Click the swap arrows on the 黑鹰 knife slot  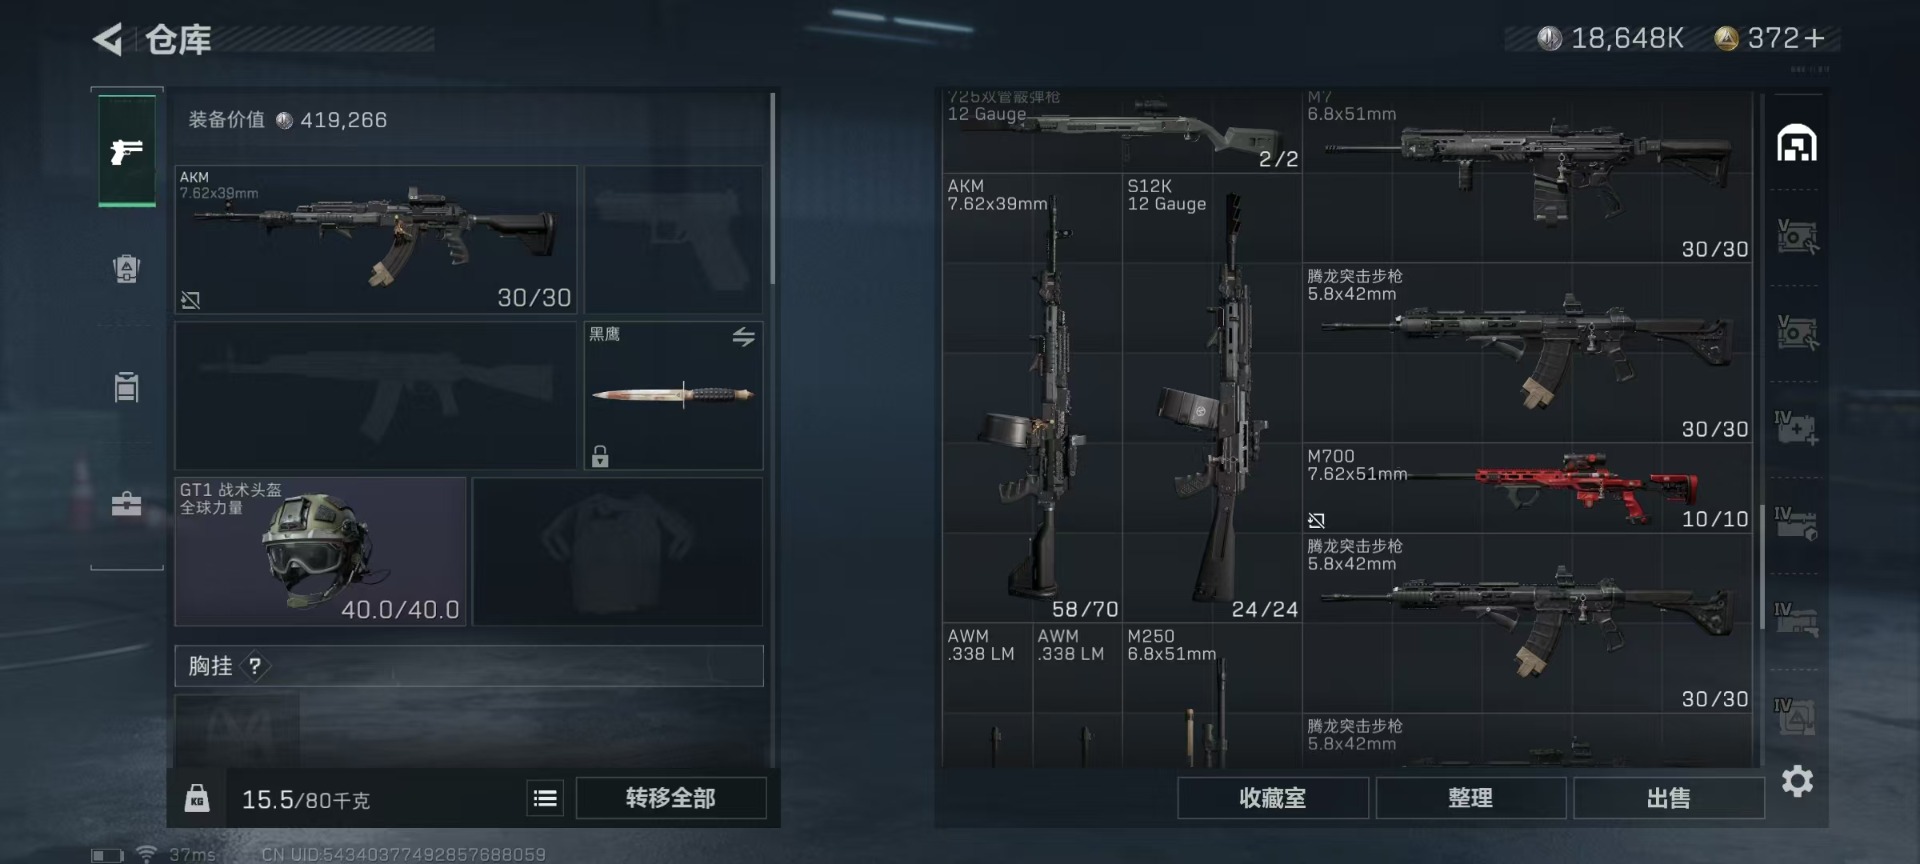coord(743,337)
